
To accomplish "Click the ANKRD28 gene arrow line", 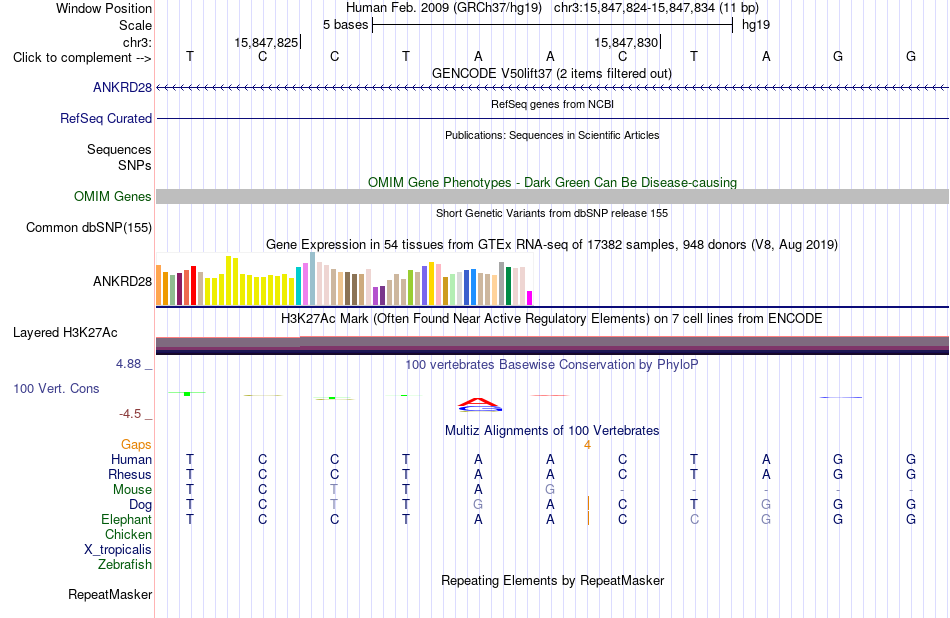I will pos(552,87).
